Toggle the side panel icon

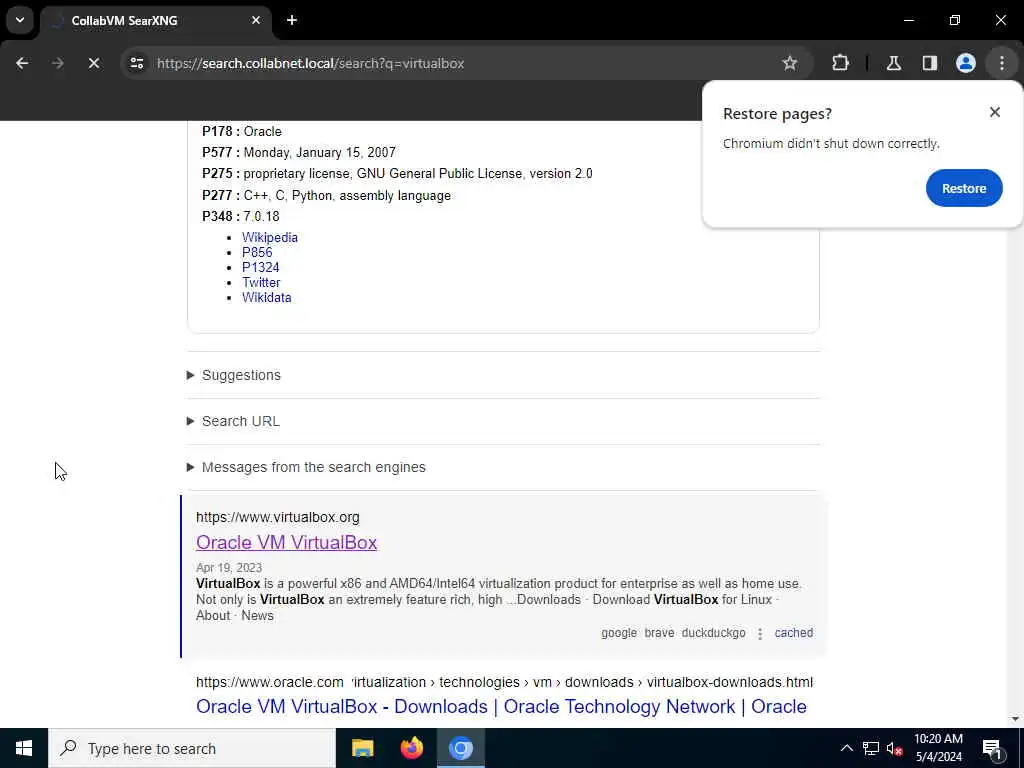pos(930,63)
